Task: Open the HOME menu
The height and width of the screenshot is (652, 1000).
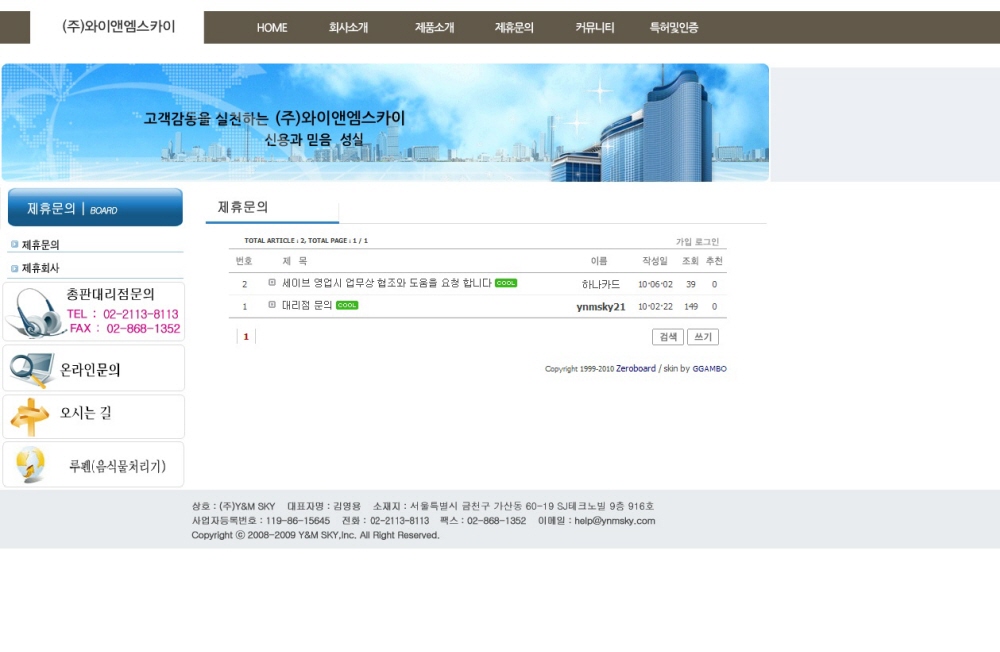Action: 272,28
